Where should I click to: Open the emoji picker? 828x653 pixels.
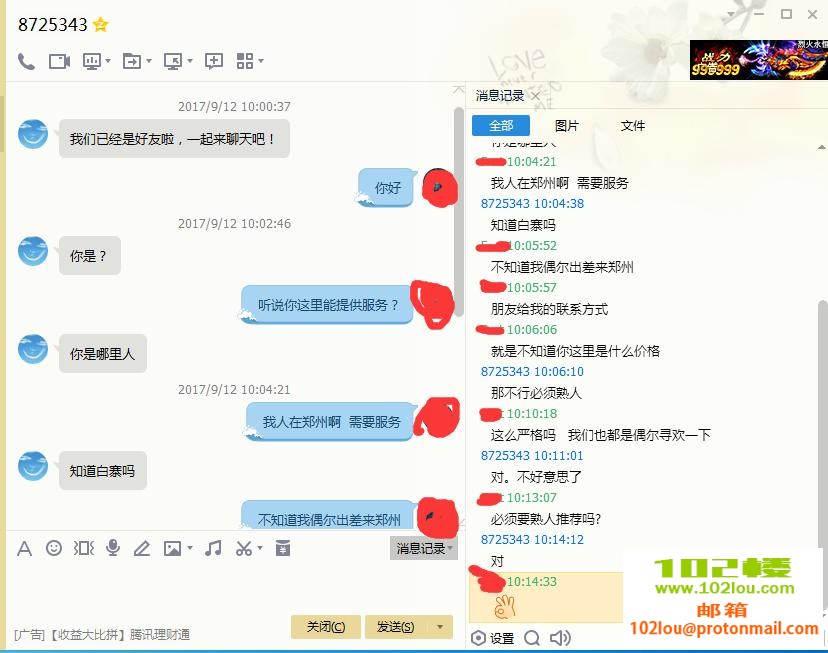[53, 548]
